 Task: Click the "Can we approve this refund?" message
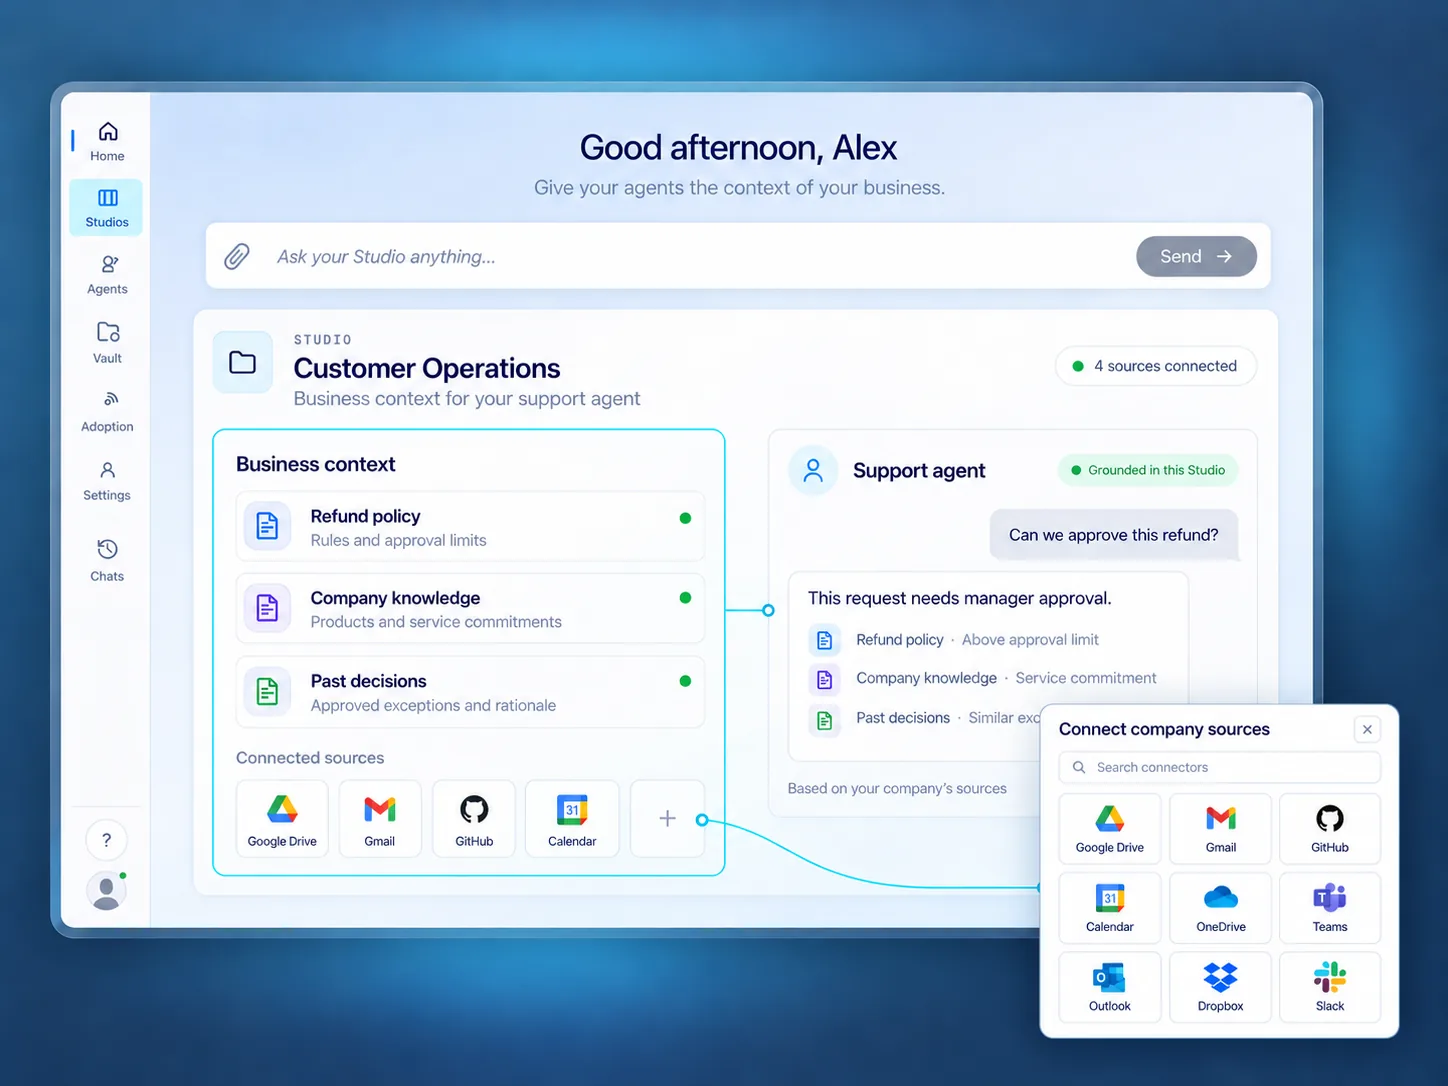[x=1113, y=535]
